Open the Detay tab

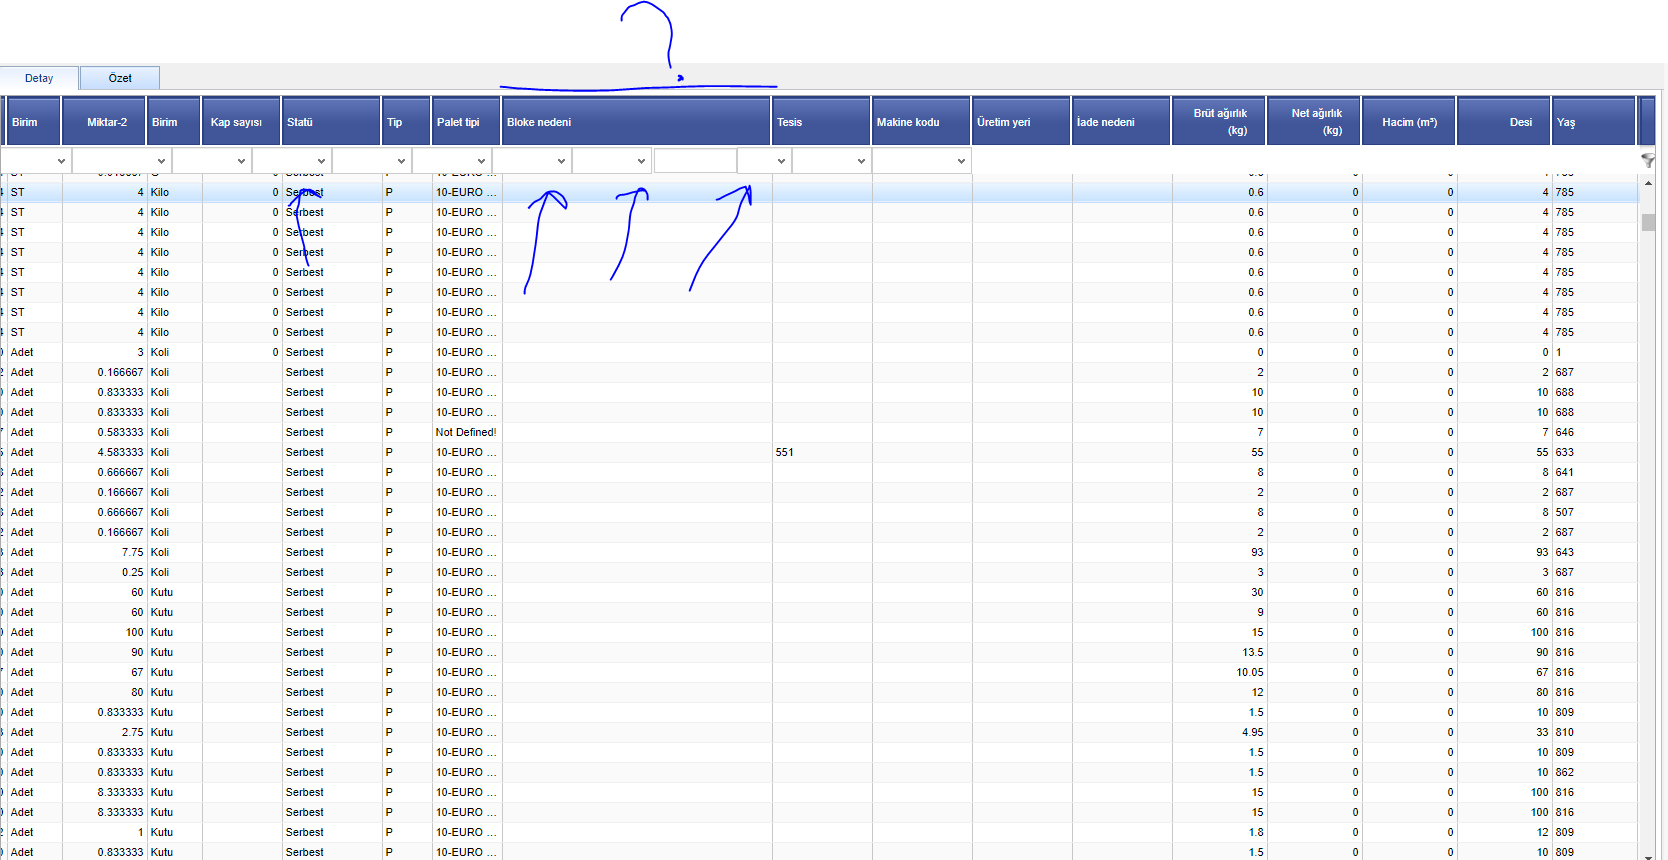coord(39,78)
